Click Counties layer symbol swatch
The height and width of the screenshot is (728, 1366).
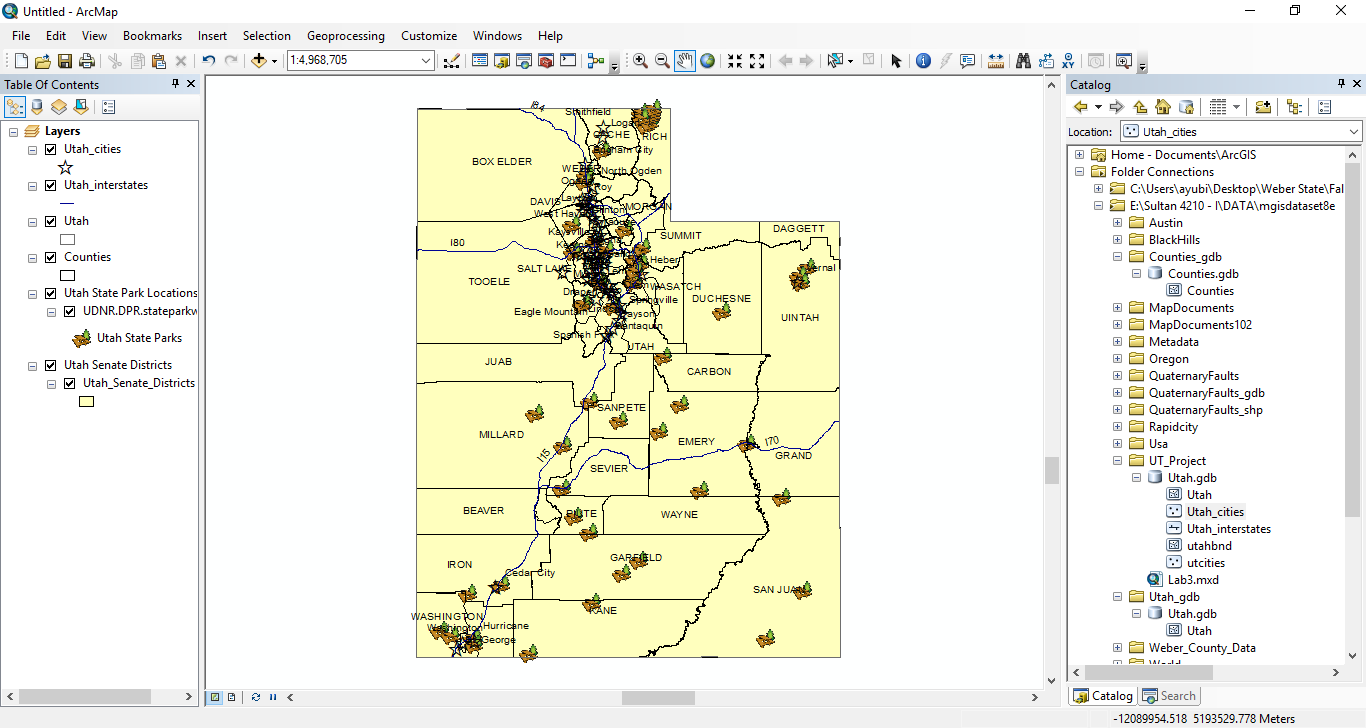point(68,275)
